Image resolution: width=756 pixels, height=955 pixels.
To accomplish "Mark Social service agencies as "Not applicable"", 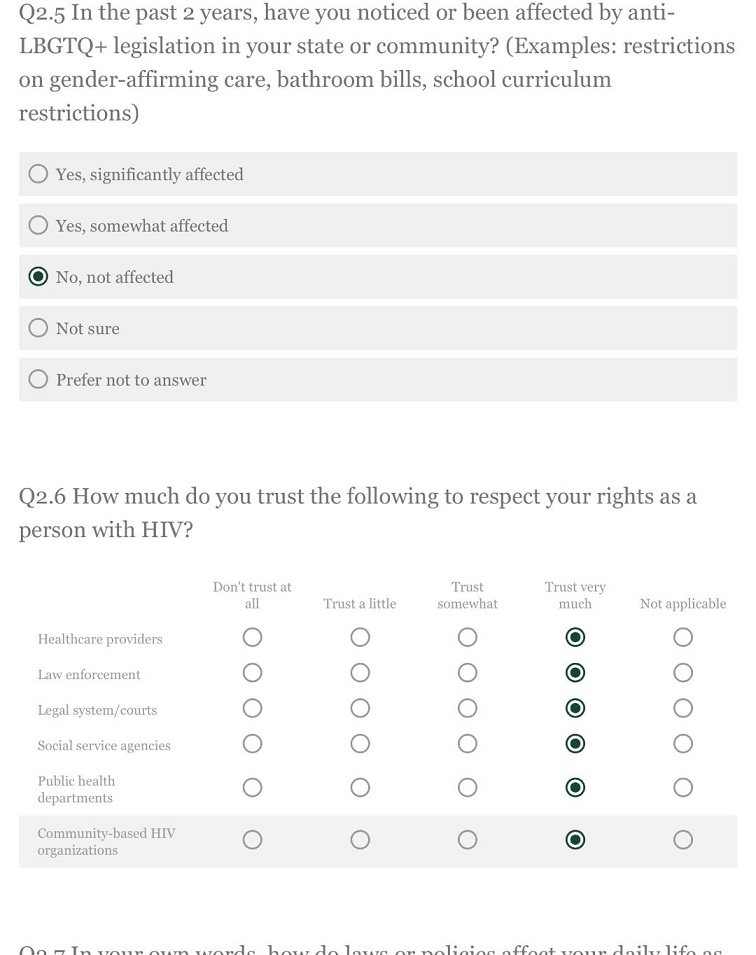I will point(683,743).
